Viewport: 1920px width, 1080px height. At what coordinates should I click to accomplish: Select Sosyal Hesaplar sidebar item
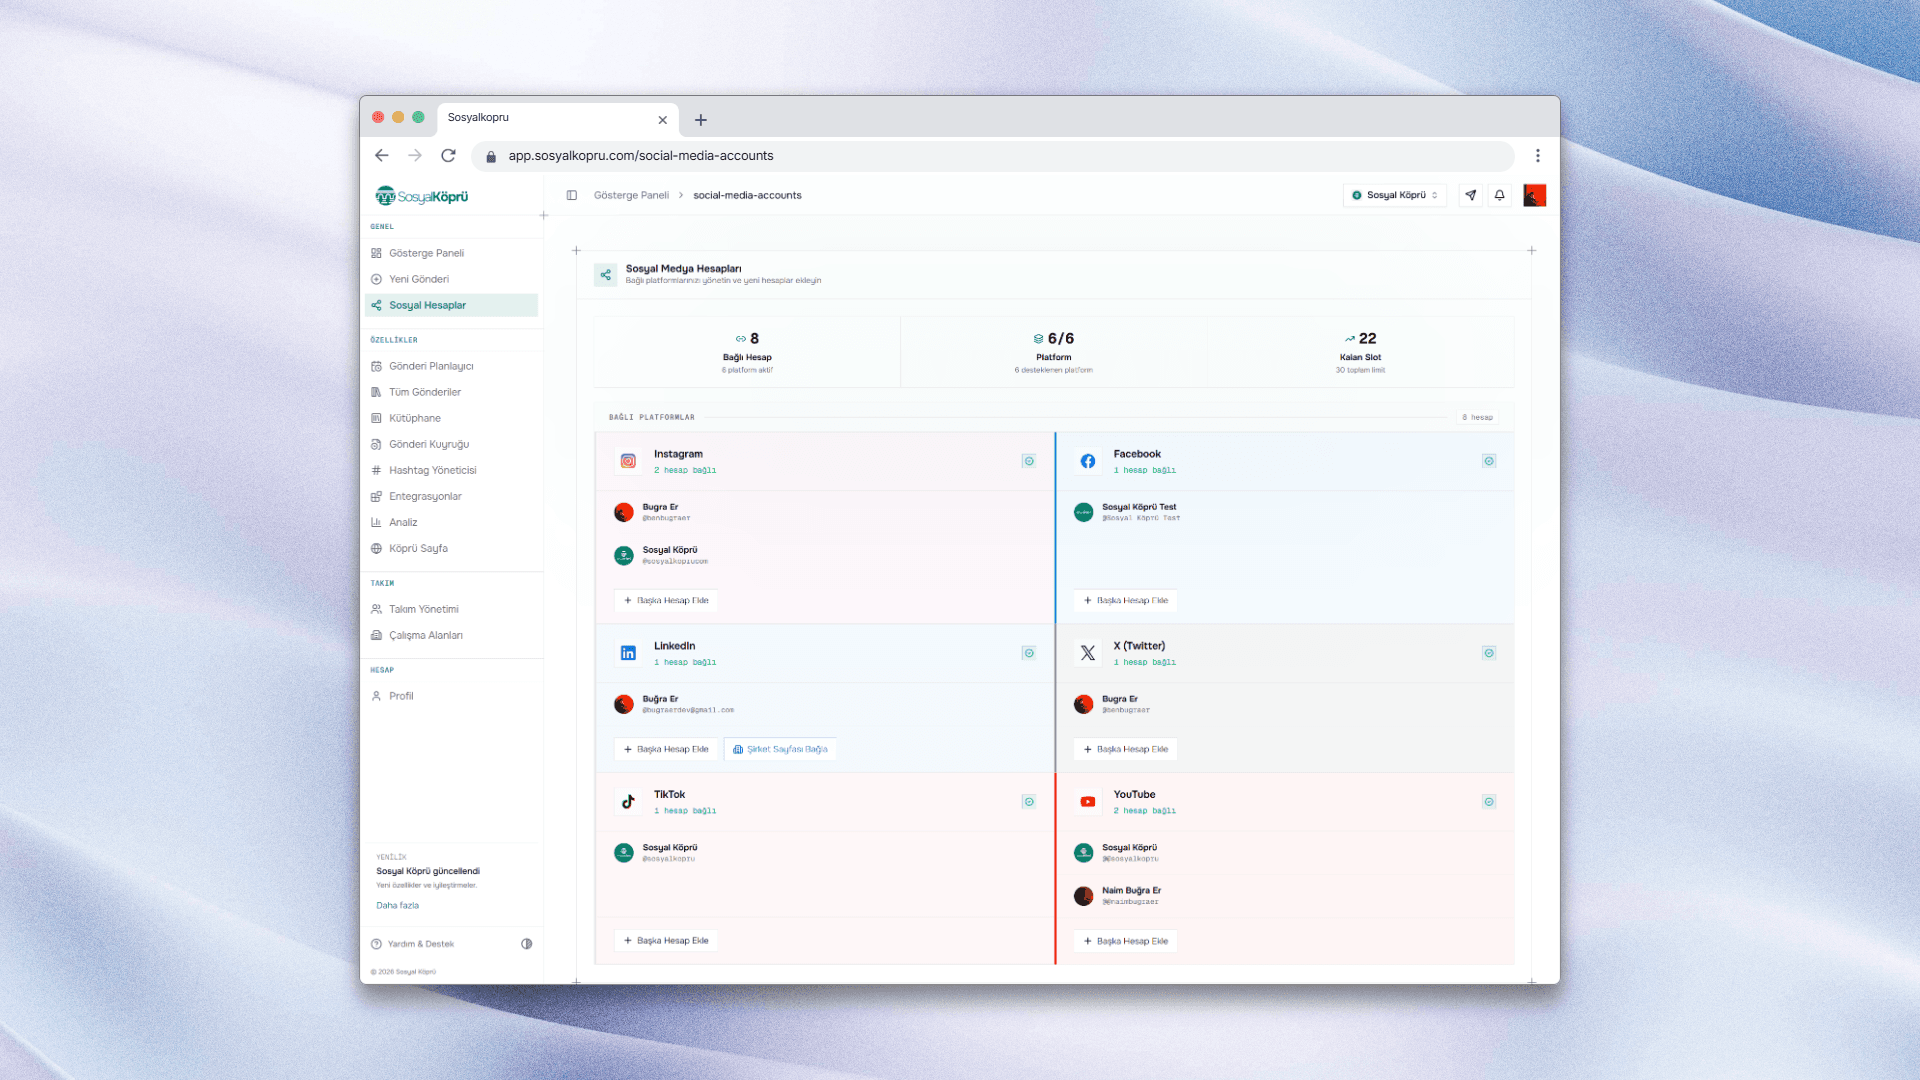click(453, 306)
